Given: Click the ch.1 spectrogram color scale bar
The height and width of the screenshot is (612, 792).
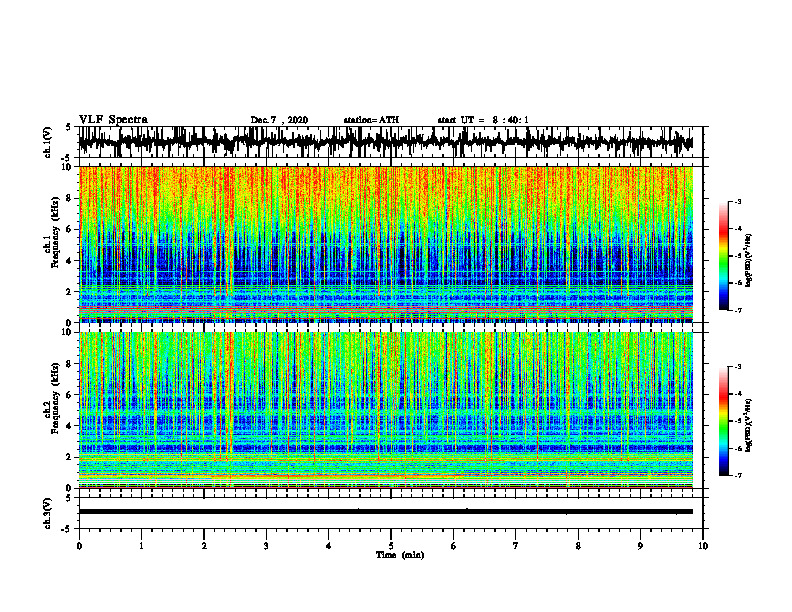Looking at the screenshot, I should [724, 256].
